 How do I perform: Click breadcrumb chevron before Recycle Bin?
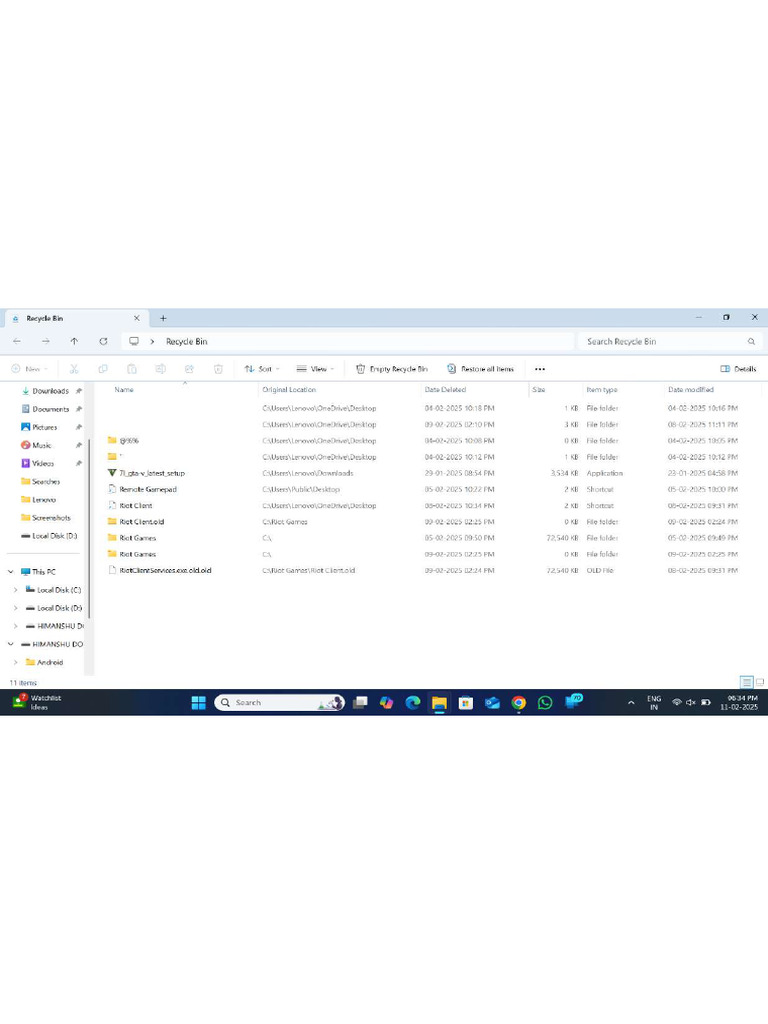[x=152, y=342]
